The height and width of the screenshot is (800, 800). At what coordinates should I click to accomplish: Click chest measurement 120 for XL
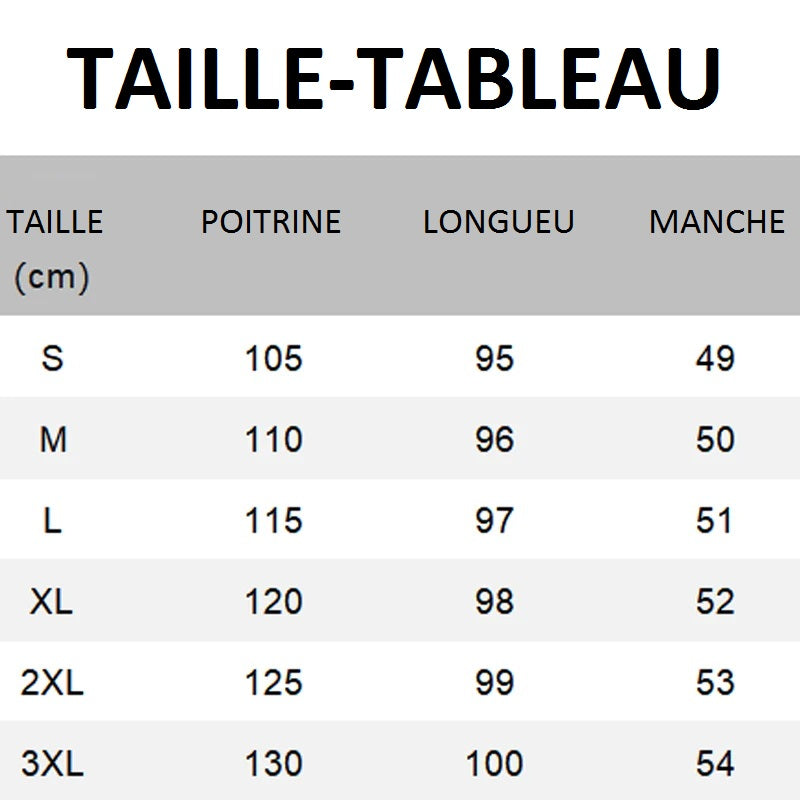(273, 601)
